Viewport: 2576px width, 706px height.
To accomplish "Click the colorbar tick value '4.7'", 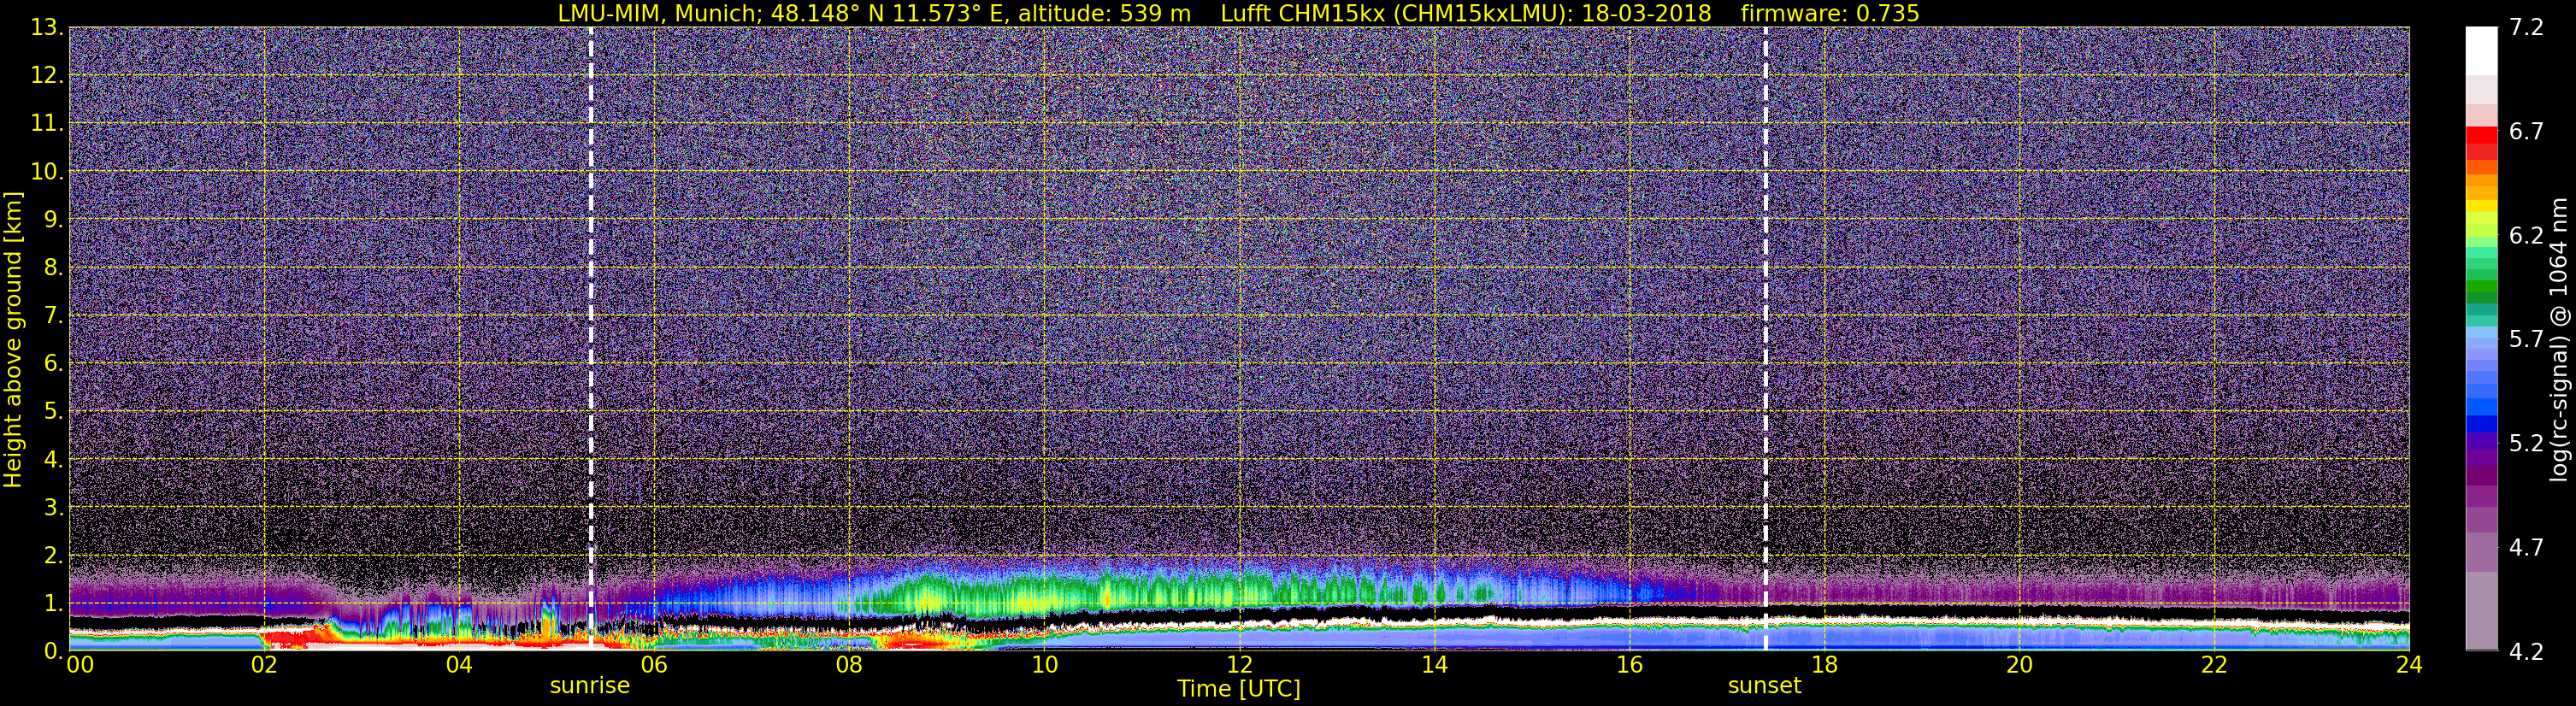I will [x=2526, y=548].
